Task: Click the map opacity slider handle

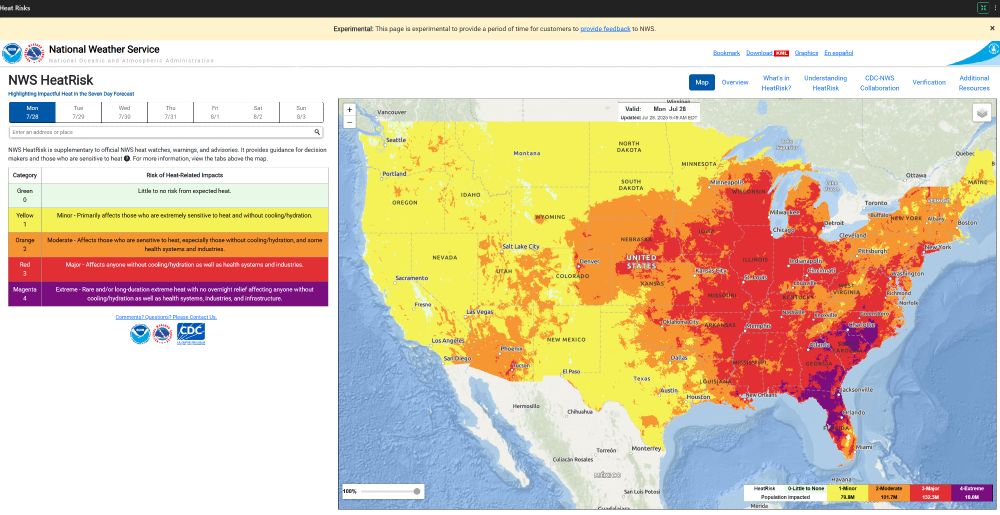Action: [416, 491]
